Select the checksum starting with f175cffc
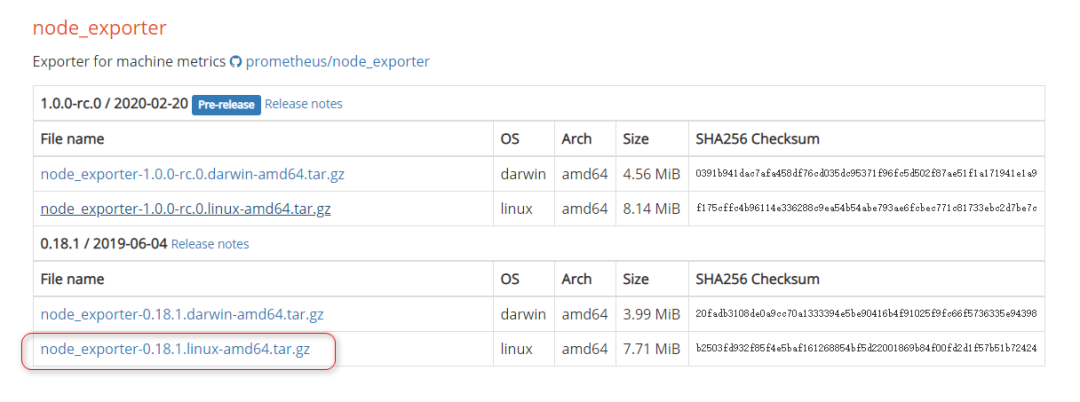 pos(866,209)
